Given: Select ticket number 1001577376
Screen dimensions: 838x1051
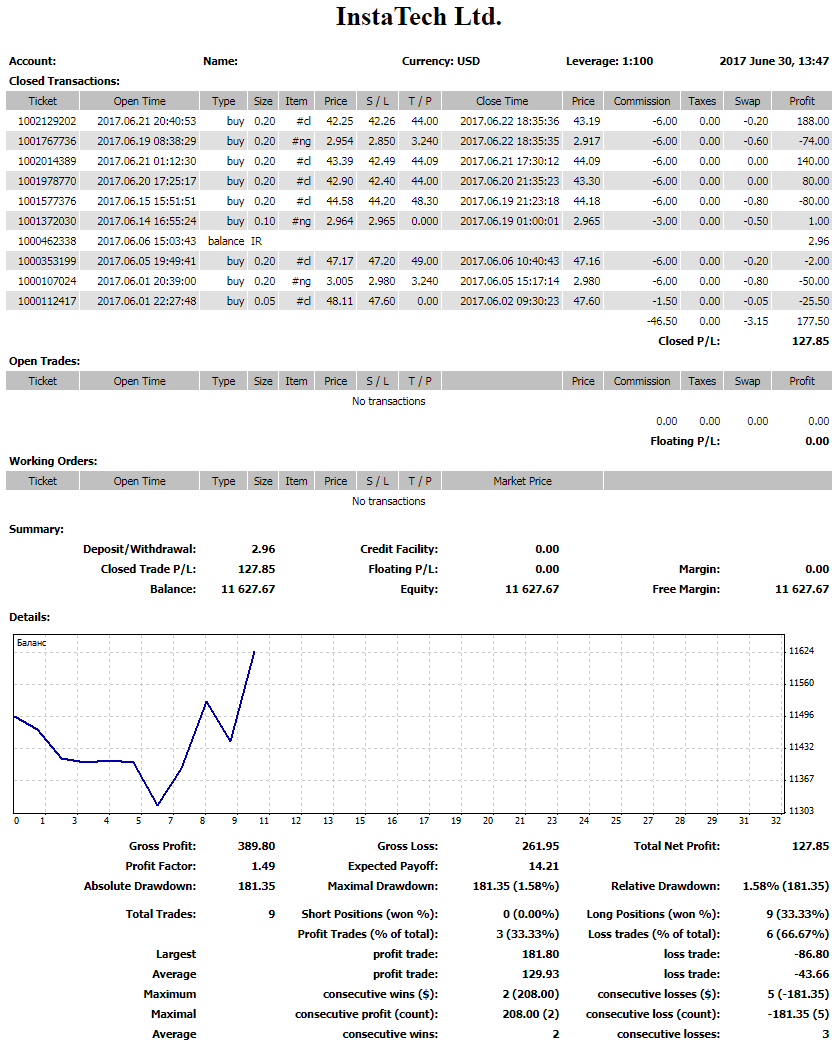Looking at the screenshot, I should pyautogui.click(x=47, y=202).
